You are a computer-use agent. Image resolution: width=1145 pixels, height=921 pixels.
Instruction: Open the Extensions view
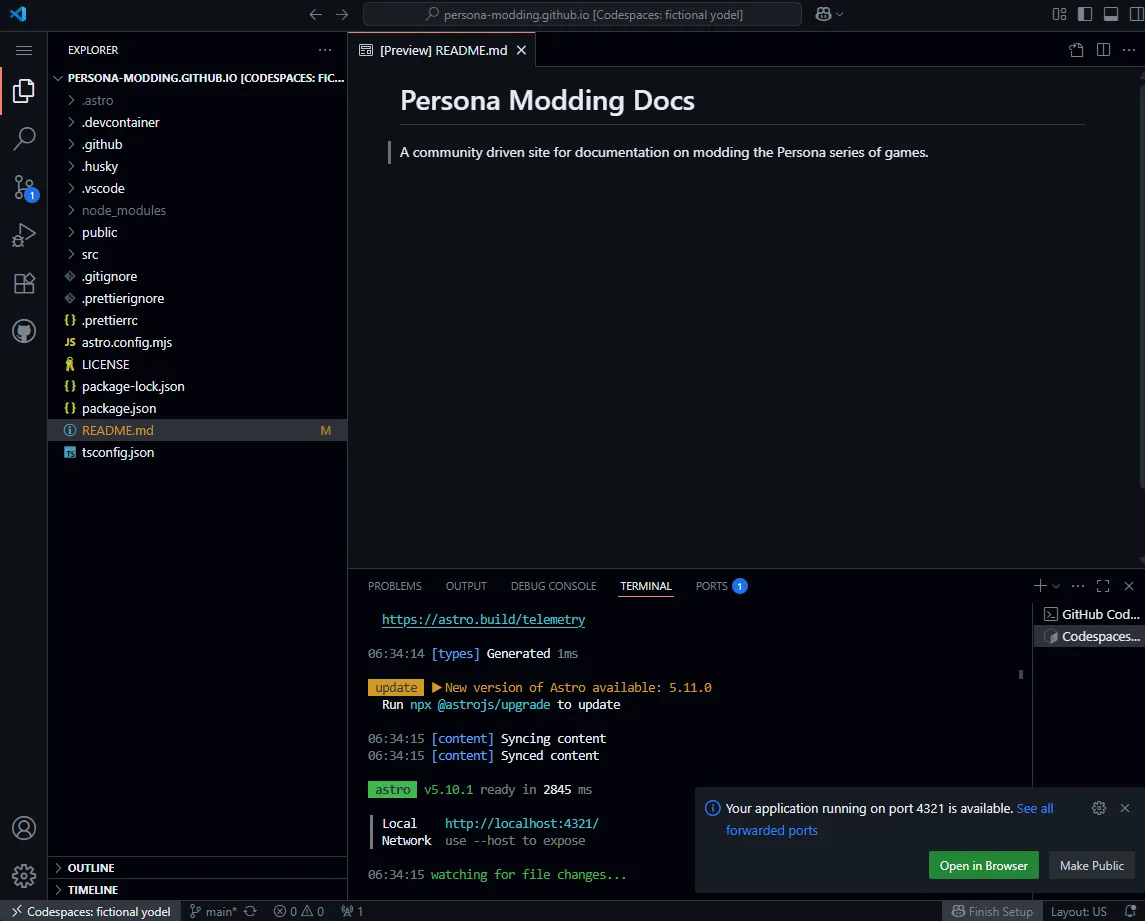pos(24,283)
